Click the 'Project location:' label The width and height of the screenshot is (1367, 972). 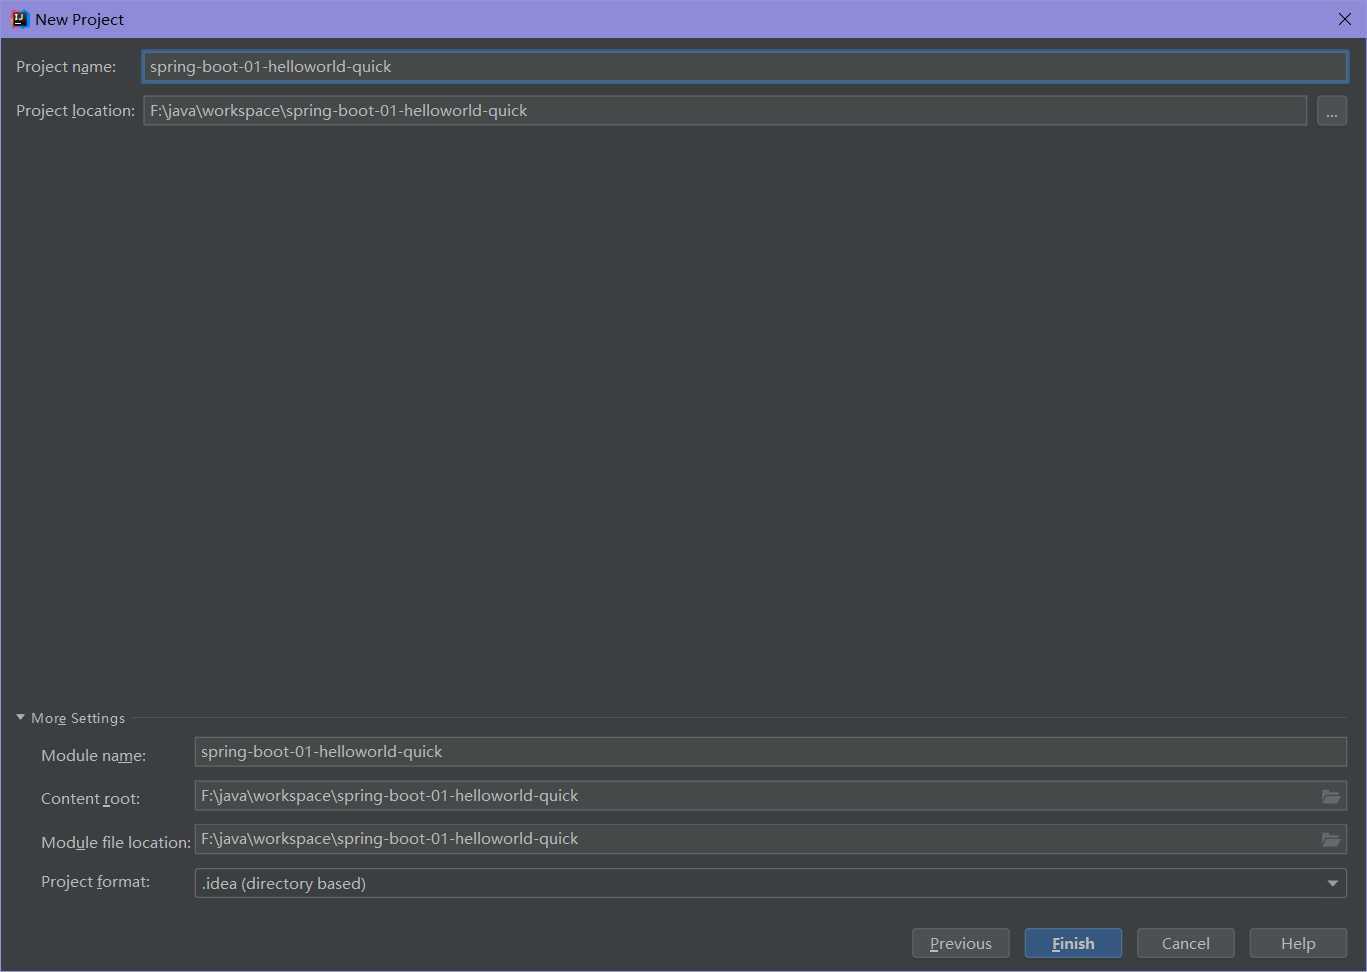(75, 111)
